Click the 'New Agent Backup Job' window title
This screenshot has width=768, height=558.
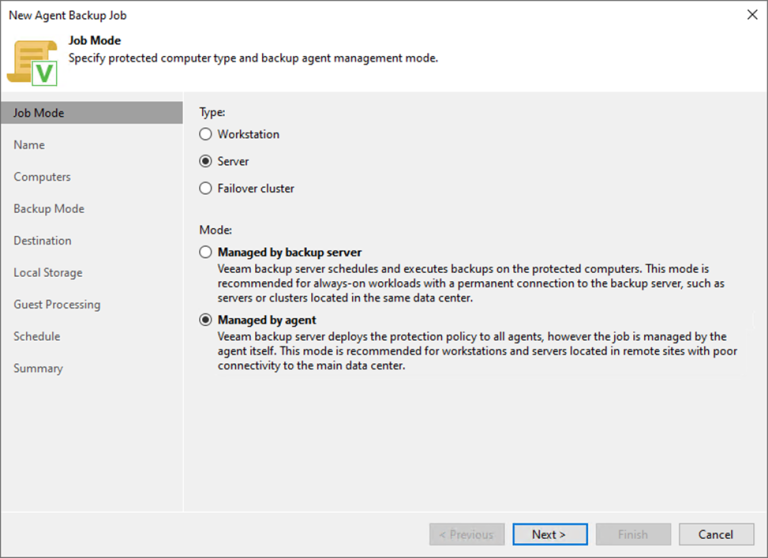pos(68,15)
